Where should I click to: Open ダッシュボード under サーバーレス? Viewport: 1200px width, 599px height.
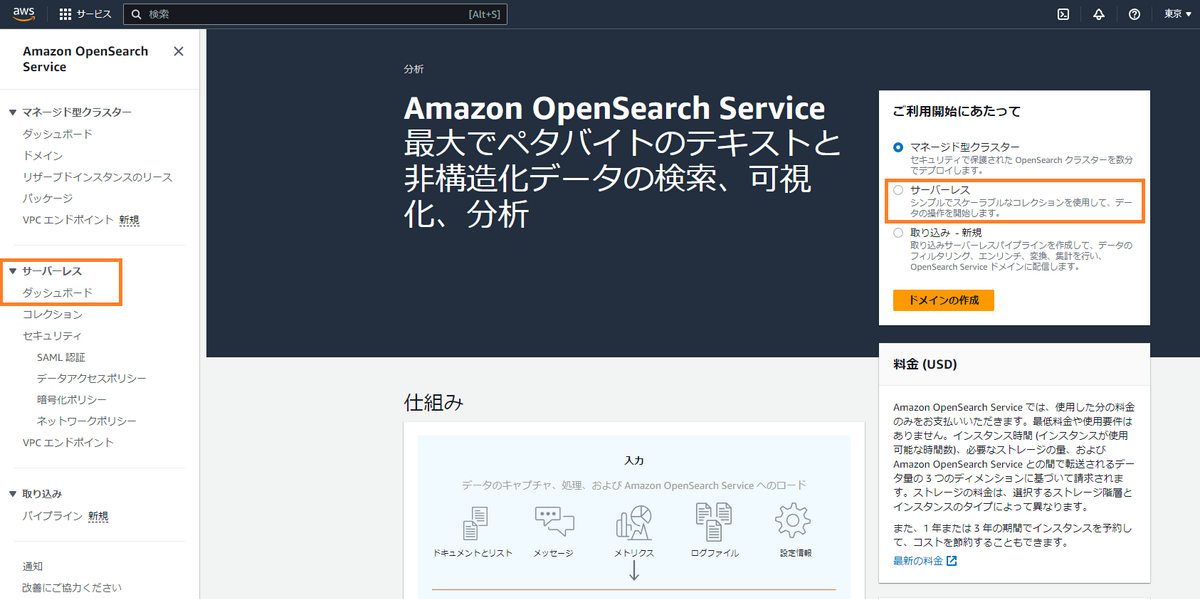58,293
